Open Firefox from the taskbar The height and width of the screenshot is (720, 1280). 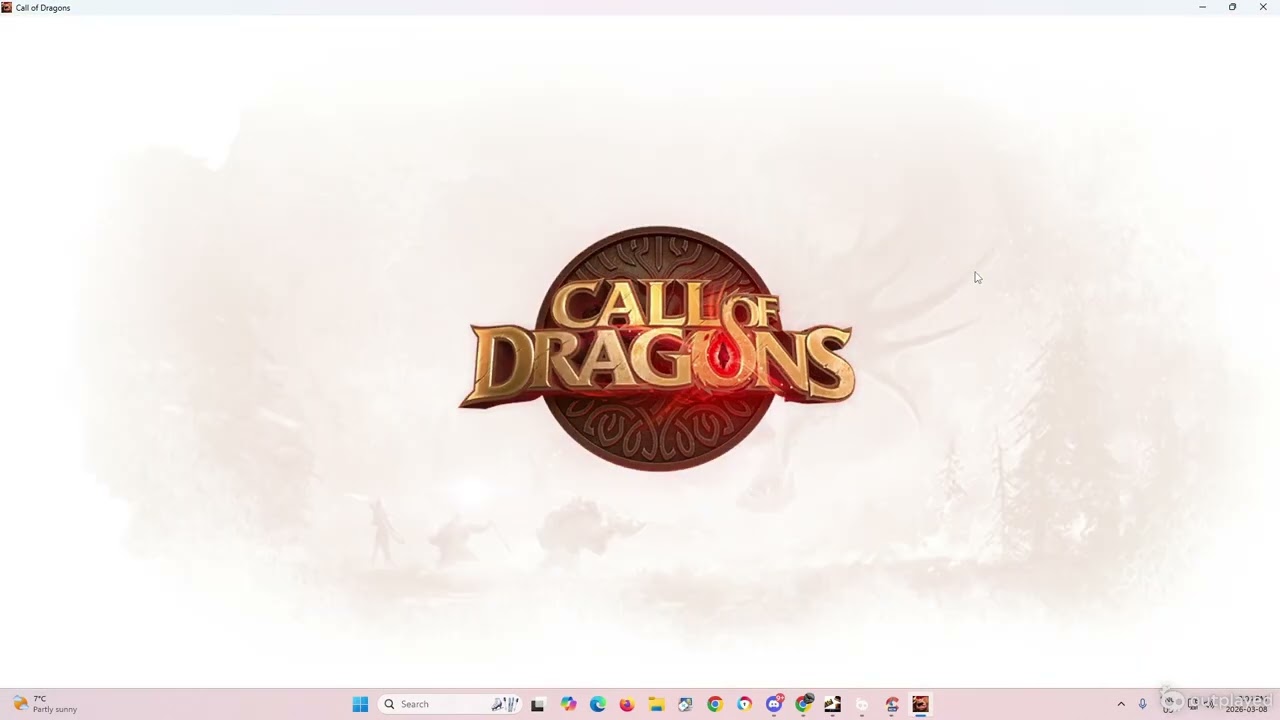tap(627, 704)
